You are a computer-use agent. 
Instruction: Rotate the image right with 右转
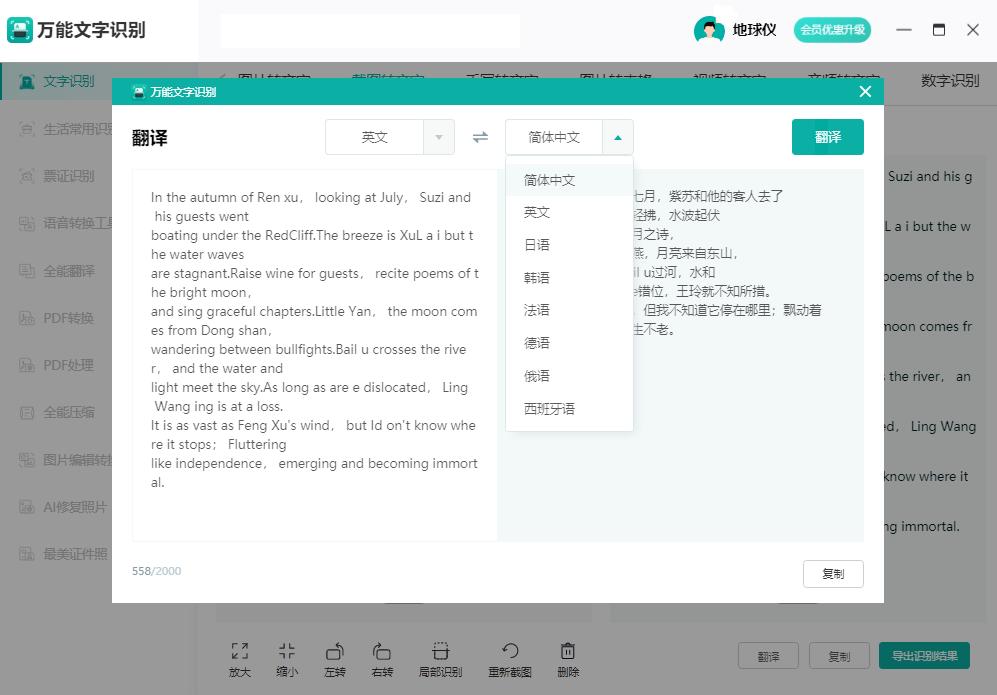point(382,658)
